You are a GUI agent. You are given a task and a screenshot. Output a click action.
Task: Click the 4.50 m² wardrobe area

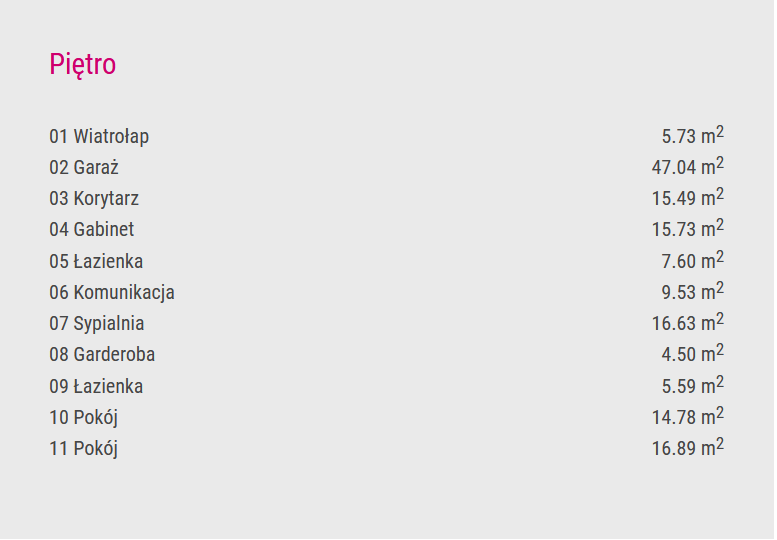coord(693,353)
